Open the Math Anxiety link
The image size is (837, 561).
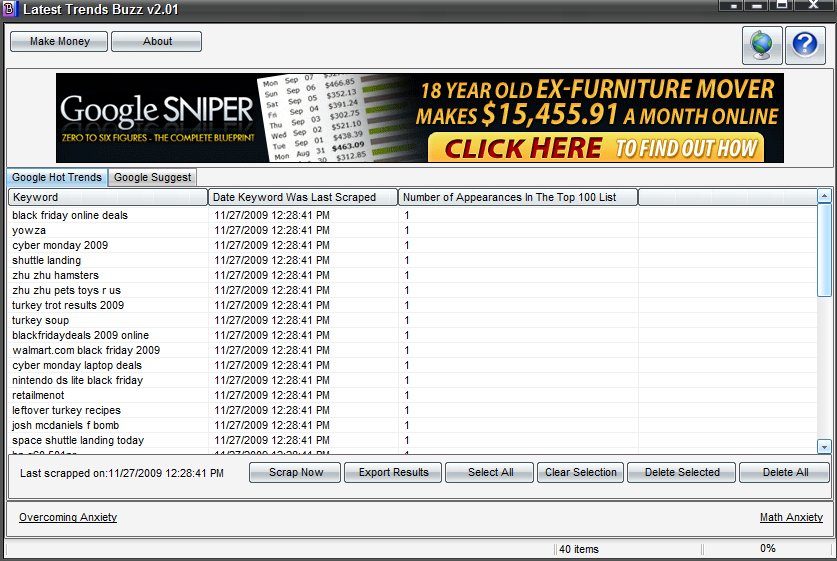tap(791, 517)
